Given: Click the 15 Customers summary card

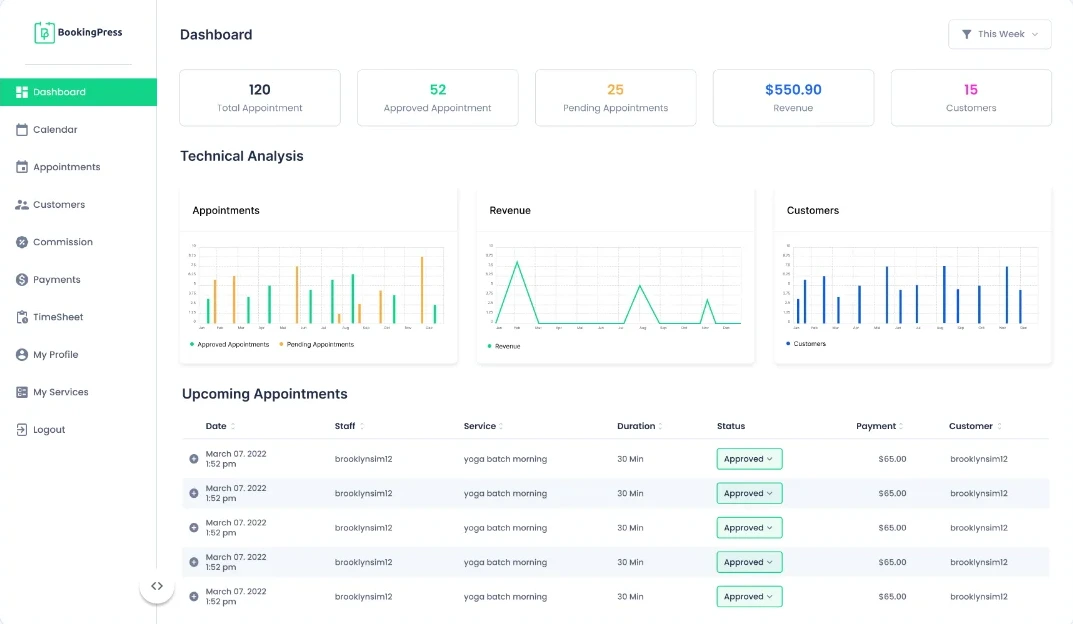Looking at the screenshot, I should 971,98.
